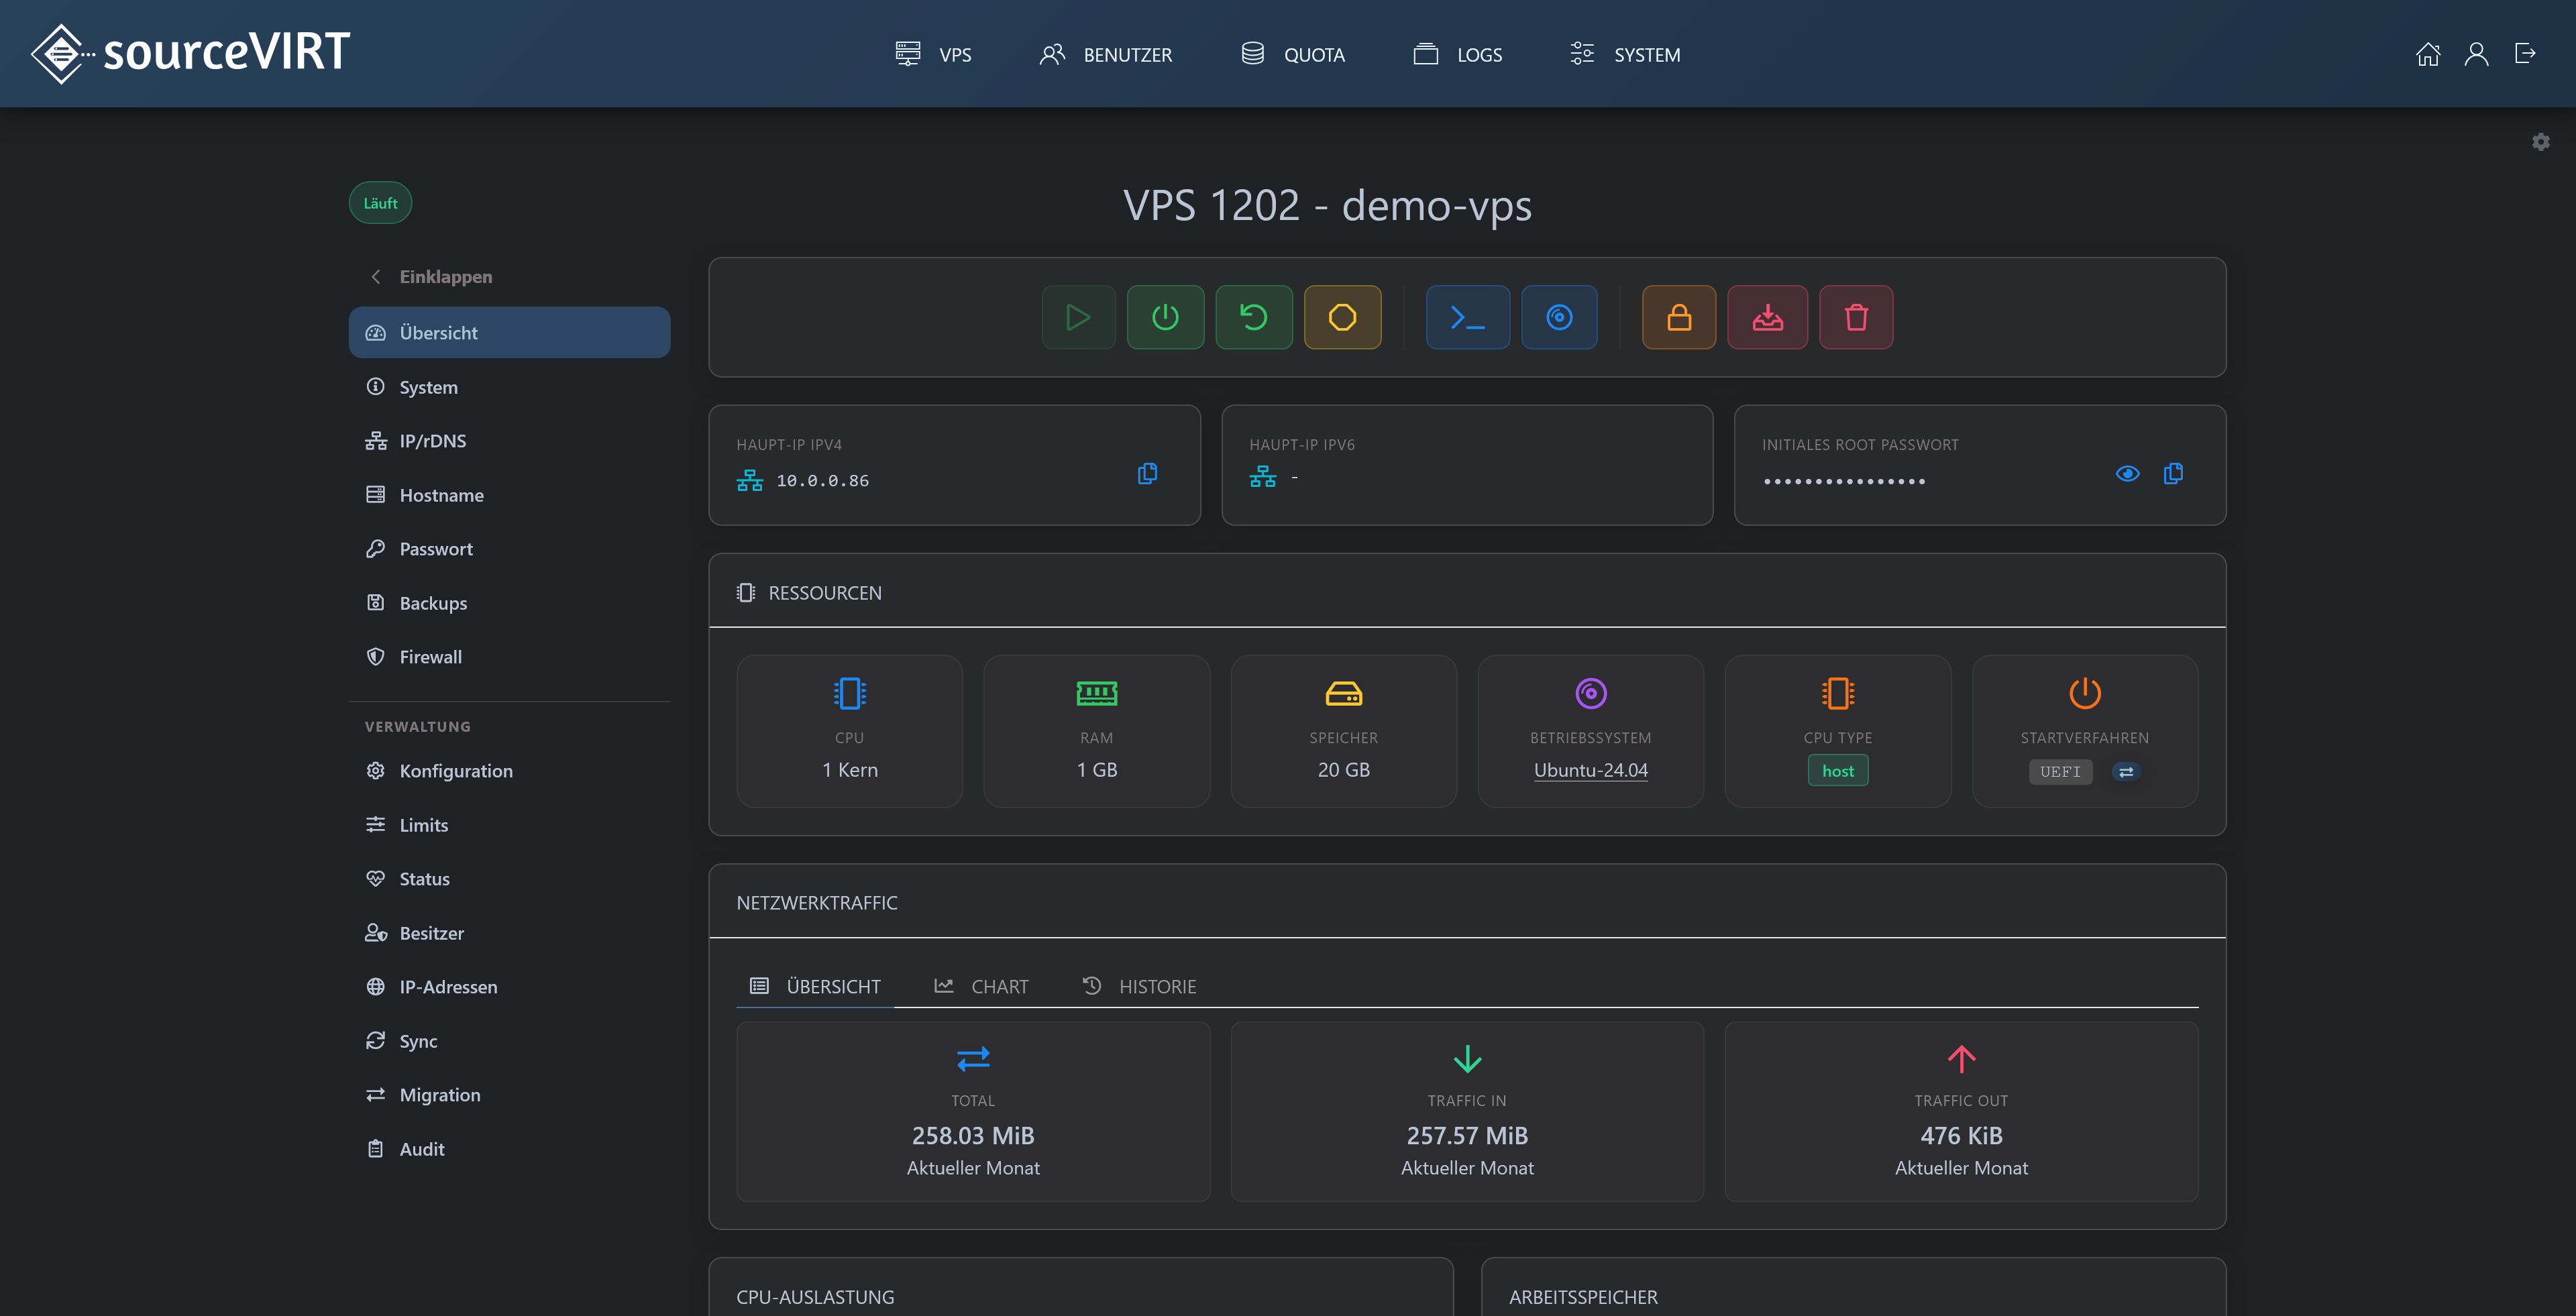Screen dimensions: 2576x1316
Task: Open the console terminal button
Action: [1467, 317]
